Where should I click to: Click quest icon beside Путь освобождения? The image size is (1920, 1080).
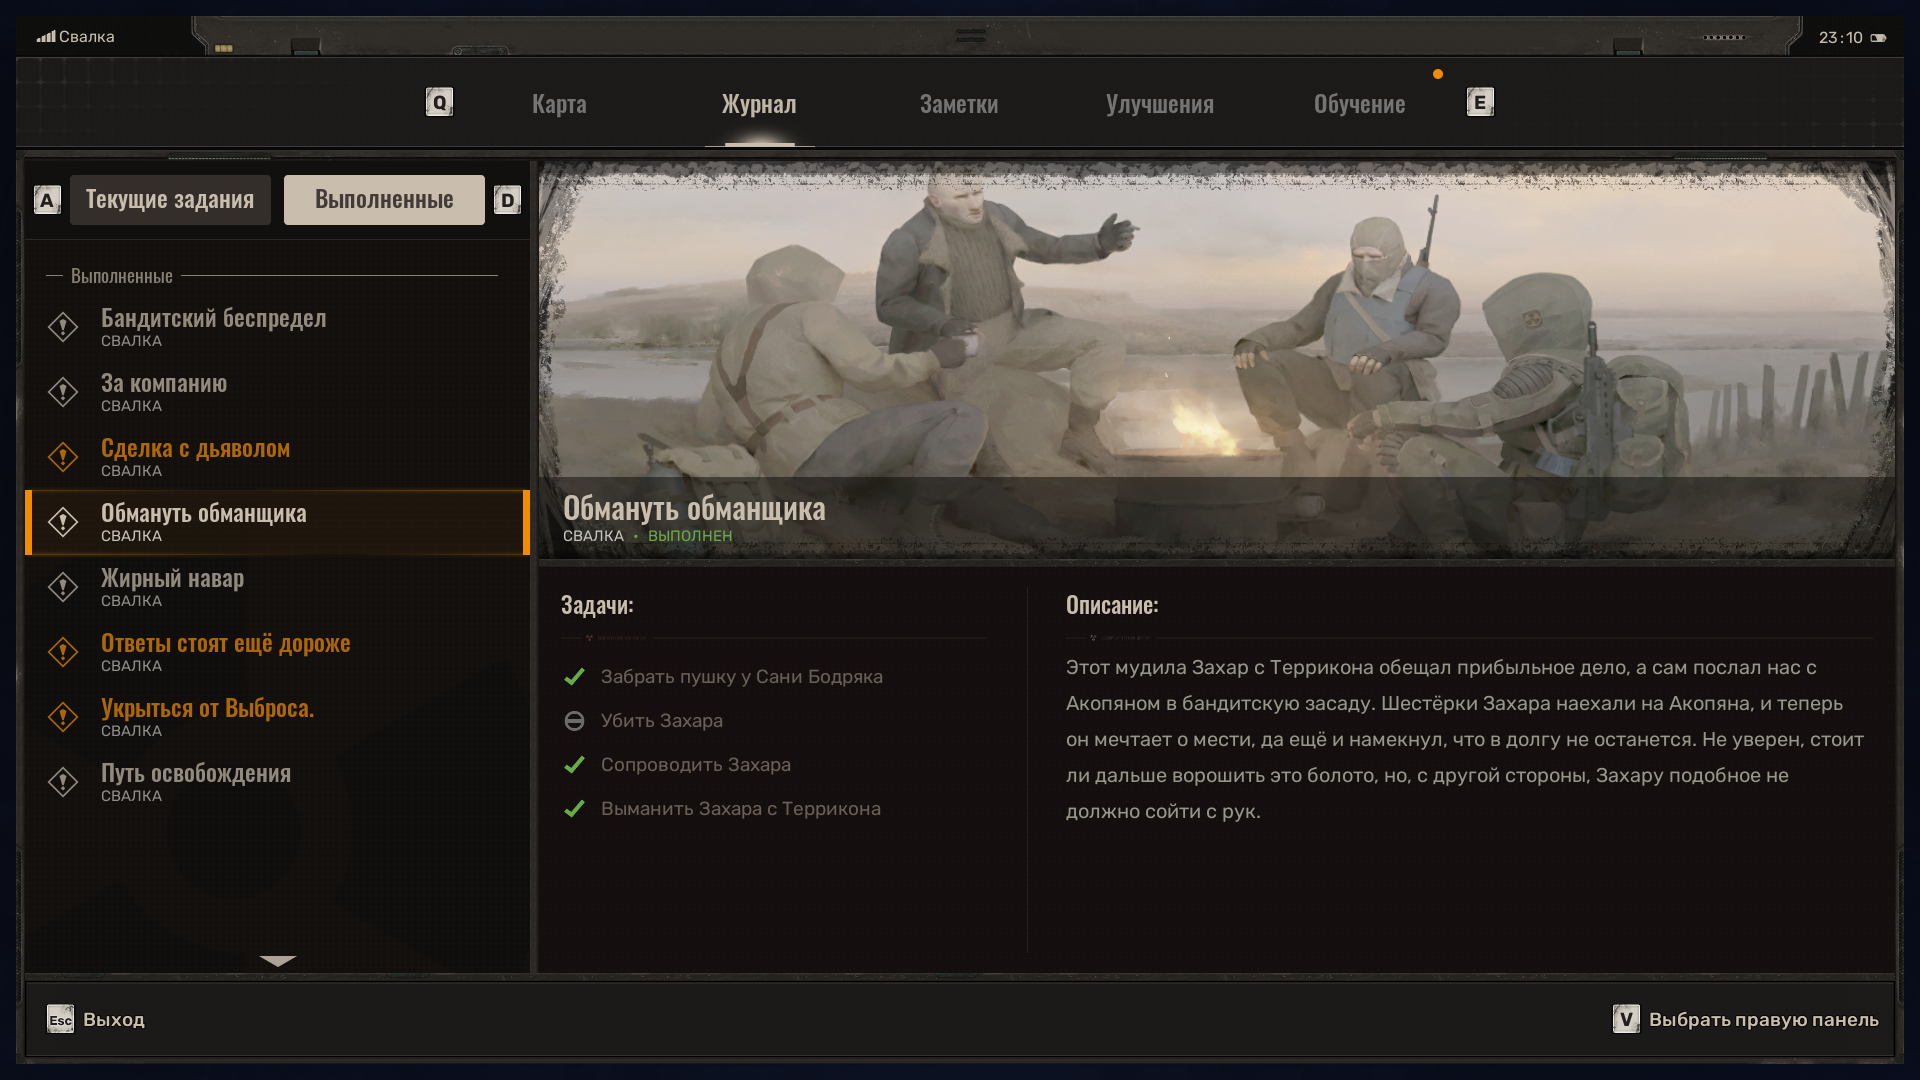pos(63,782)
